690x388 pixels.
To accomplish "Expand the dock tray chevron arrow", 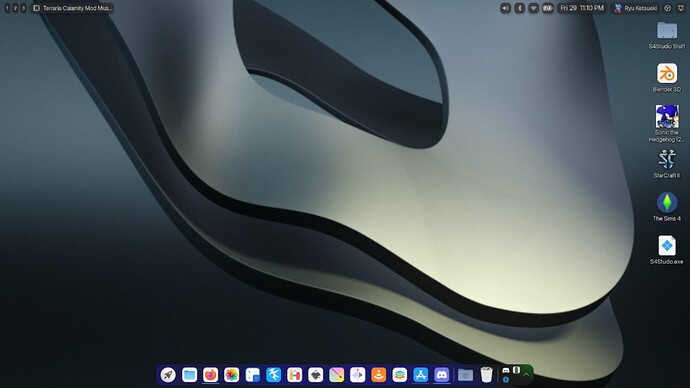I will (x=526, y=375).
